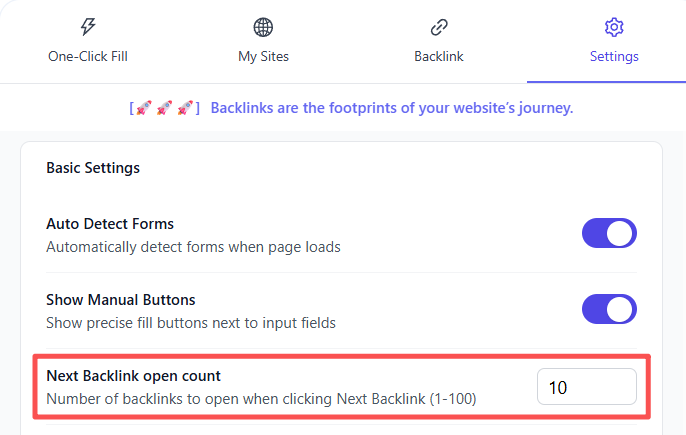Screen dimensions: 686x435
Task: Focus the Next Backlink open count field
Action: [586, 387]
